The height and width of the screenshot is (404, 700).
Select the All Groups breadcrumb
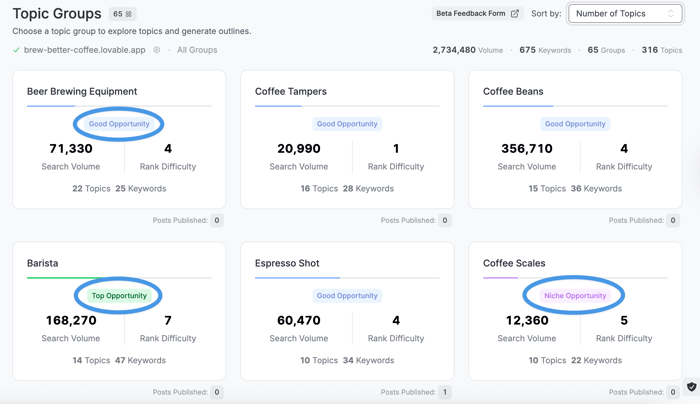pos(197,50)
